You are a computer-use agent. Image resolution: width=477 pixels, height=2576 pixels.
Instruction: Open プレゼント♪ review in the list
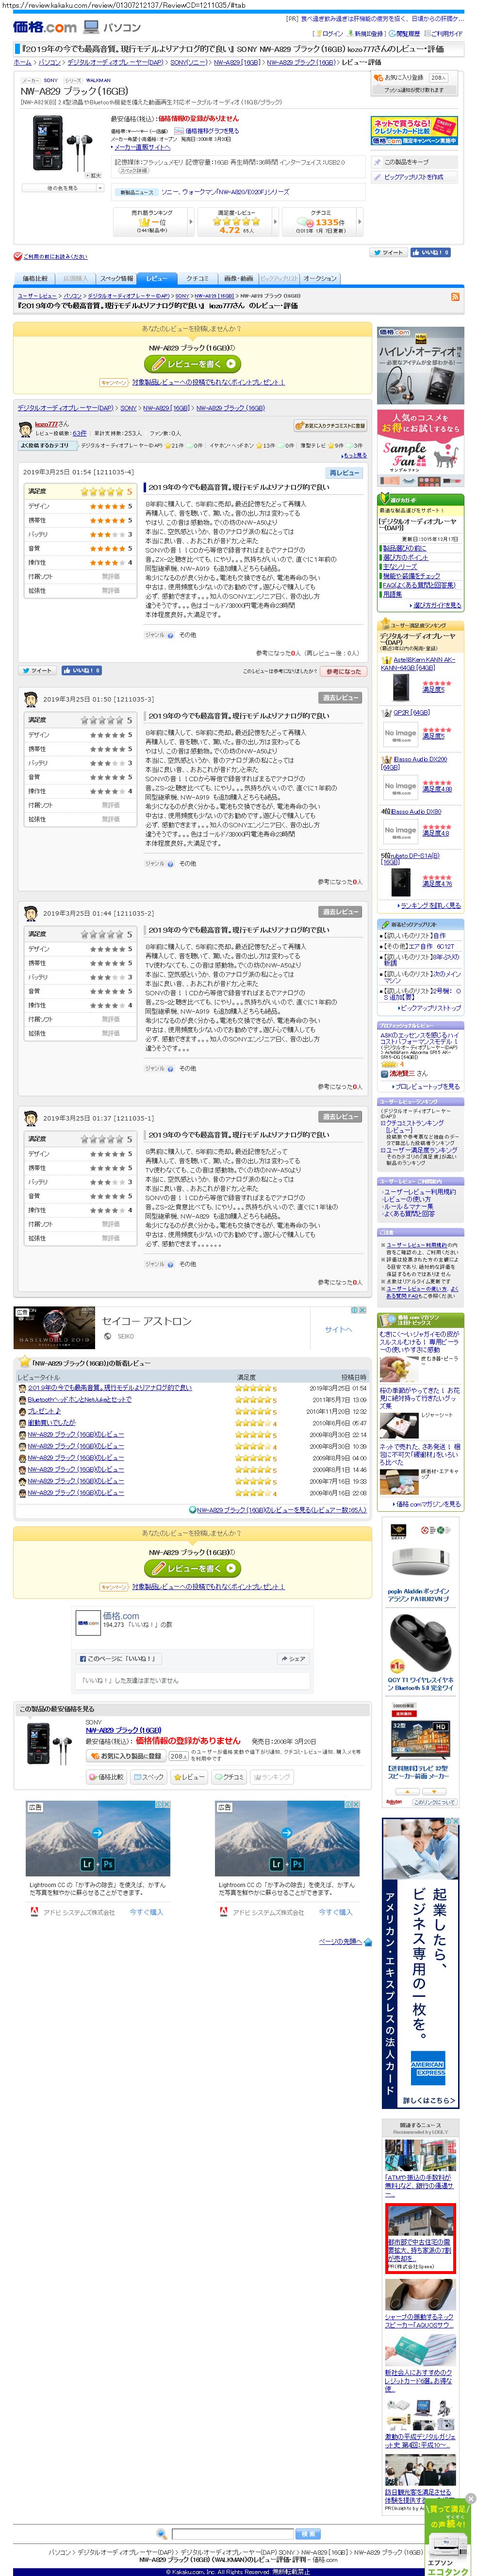[x=44, y=1411]
